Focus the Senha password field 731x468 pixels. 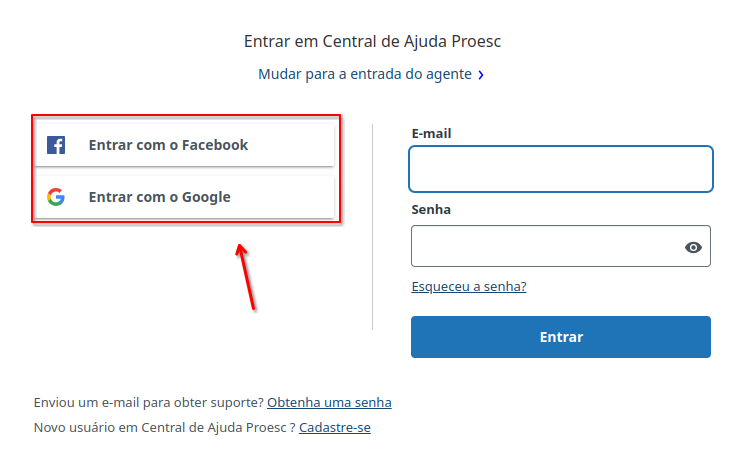tap(561, 246)
